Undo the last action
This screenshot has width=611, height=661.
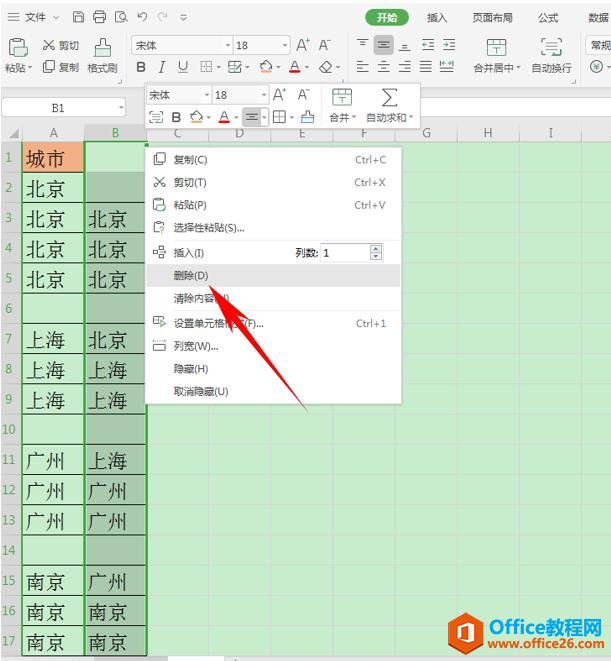click(142, 17)
